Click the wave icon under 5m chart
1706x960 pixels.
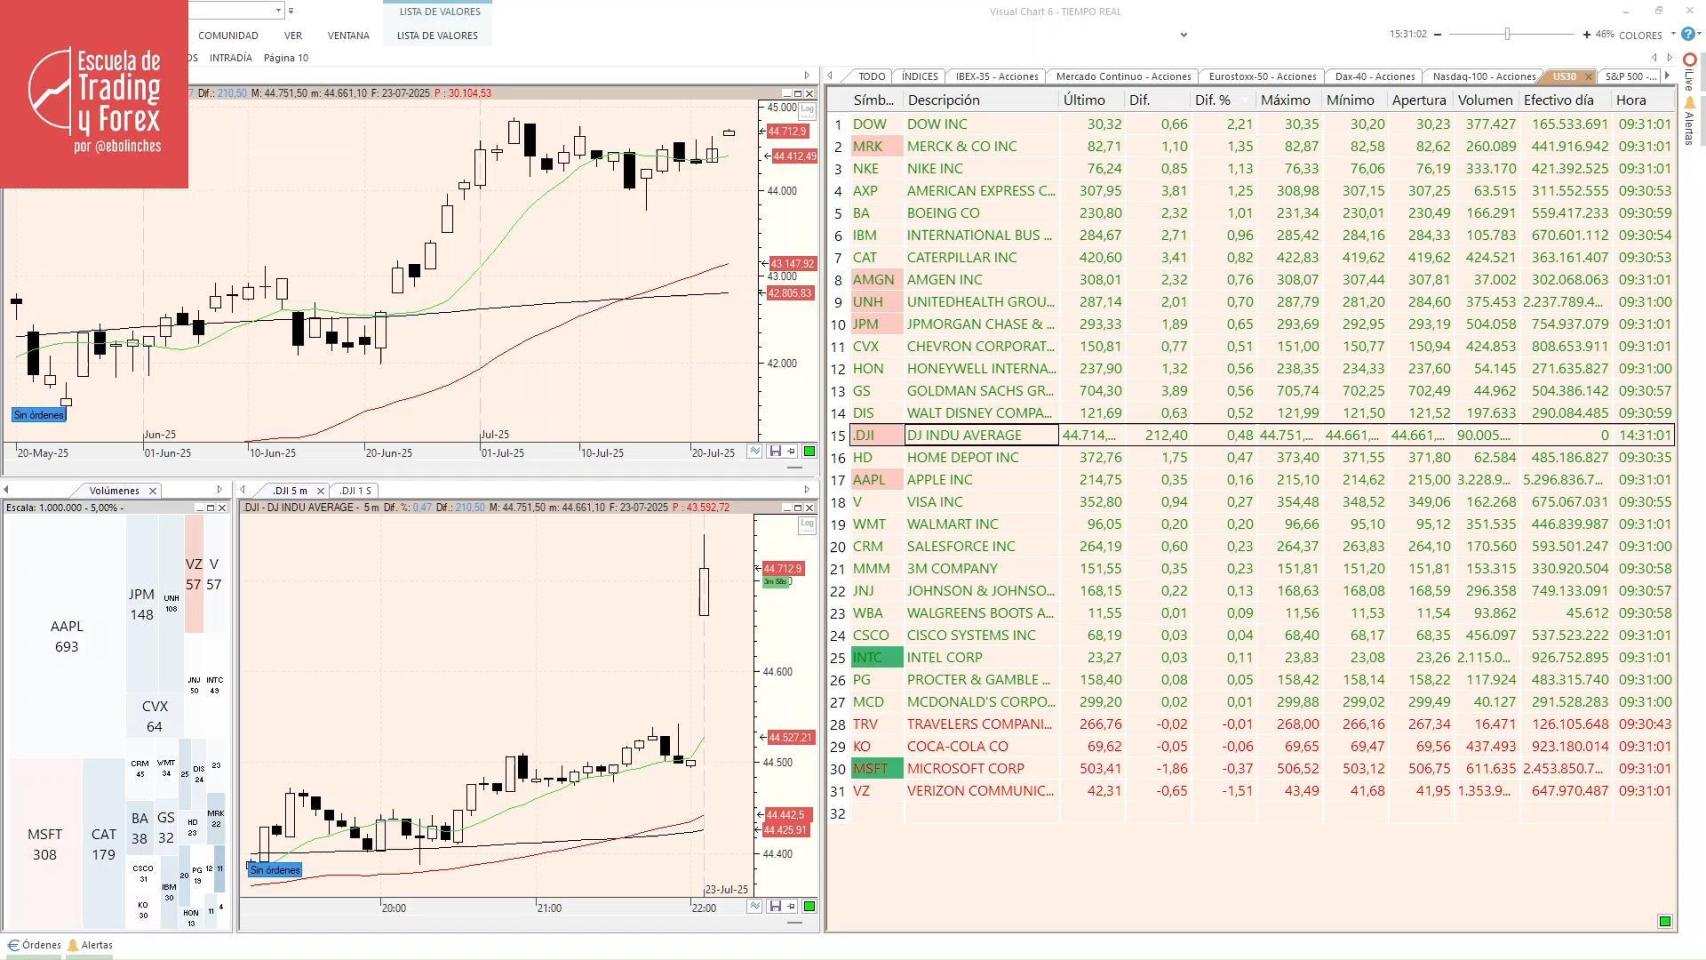[x=755, y=907]
